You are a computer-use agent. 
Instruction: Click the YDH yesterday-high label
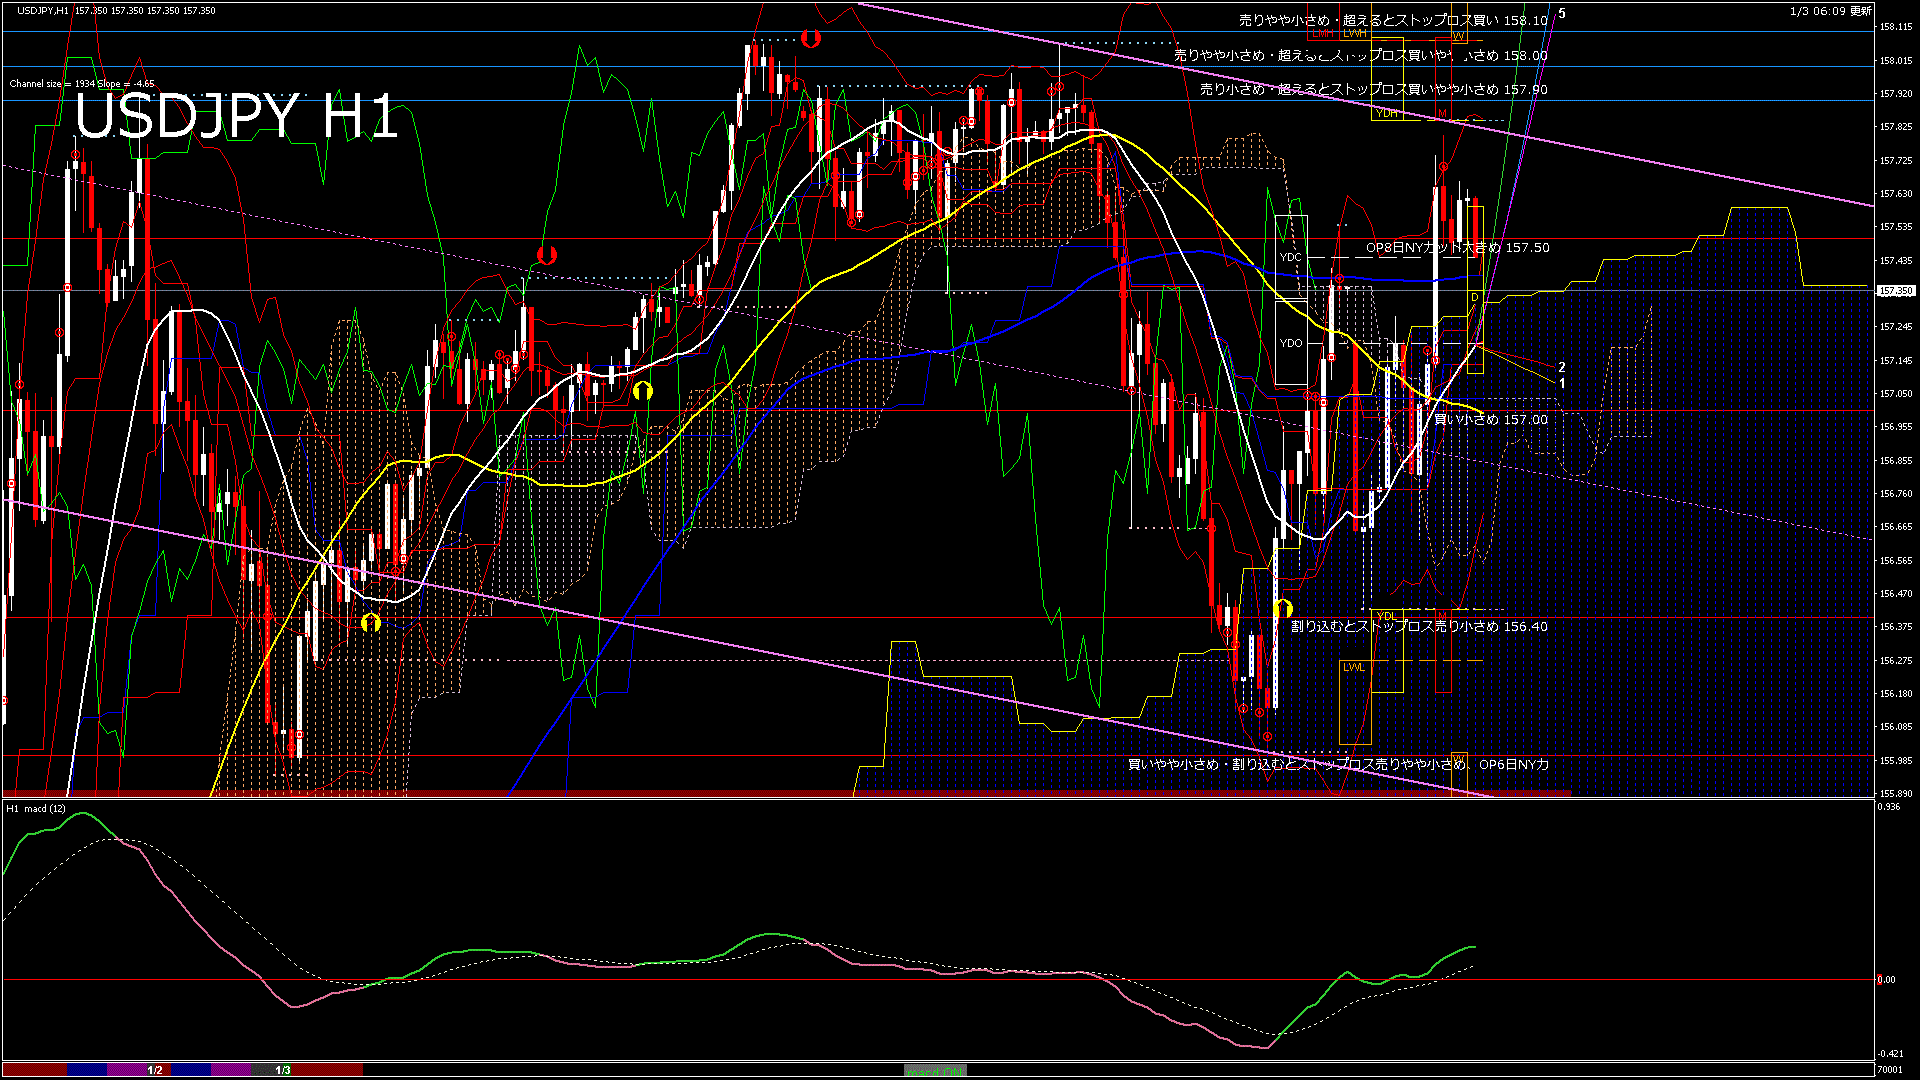tap(1386, 113)
